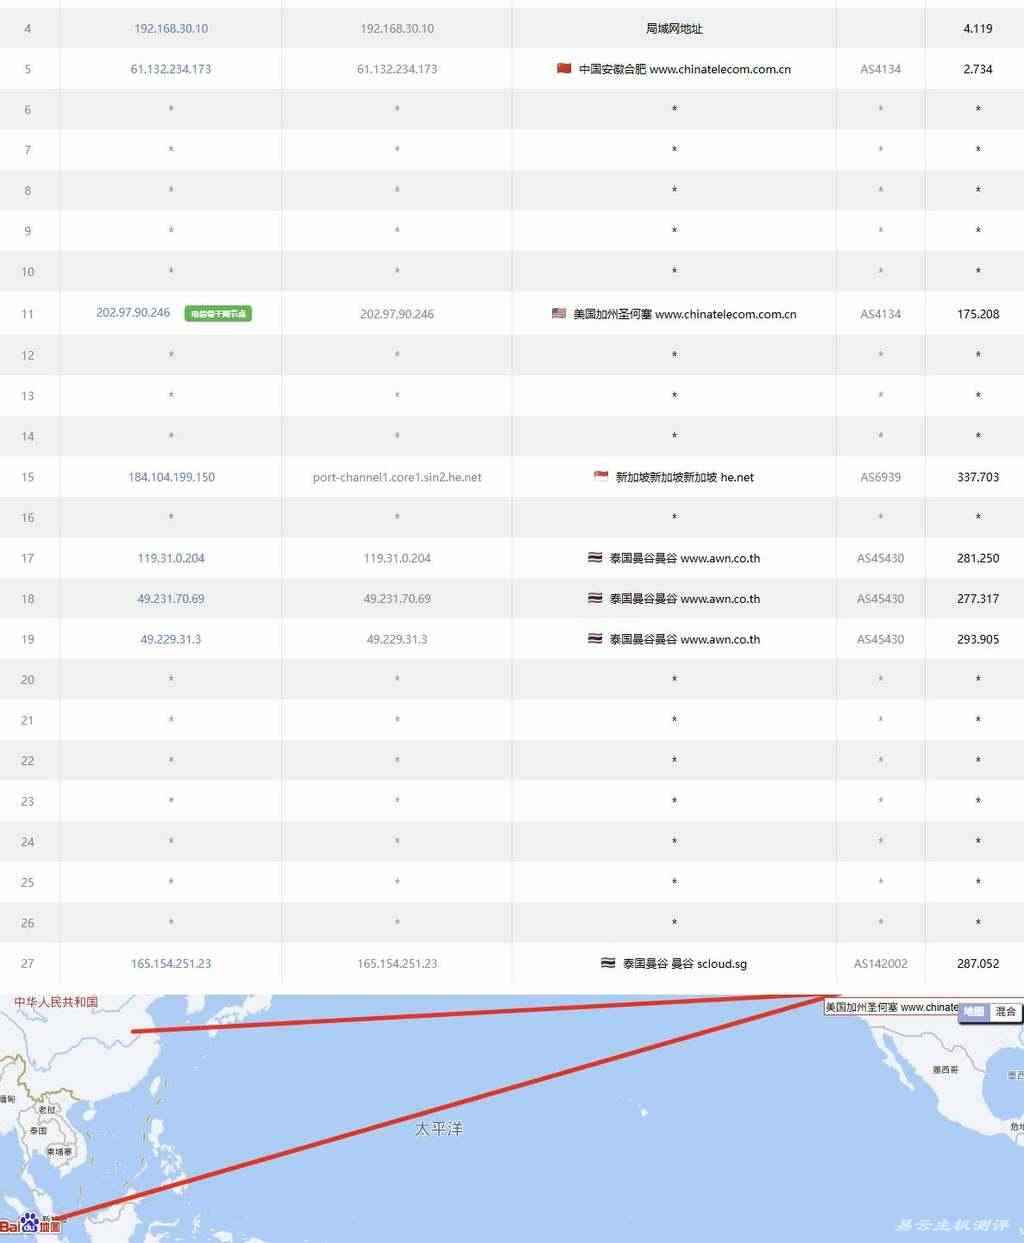
Task: Select latency value 2.734
Action: (x=978, y=69)
